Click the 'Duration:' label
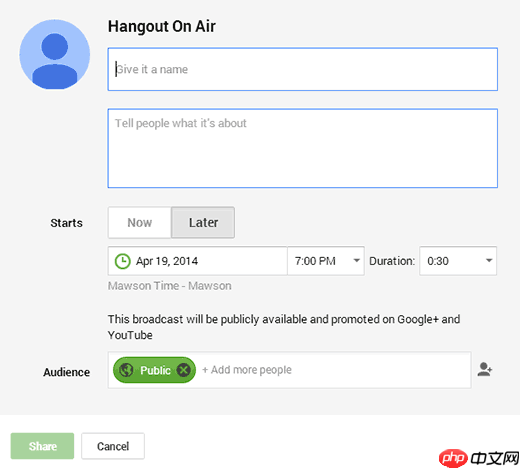520x468 pixels. [x=392, y=261]
